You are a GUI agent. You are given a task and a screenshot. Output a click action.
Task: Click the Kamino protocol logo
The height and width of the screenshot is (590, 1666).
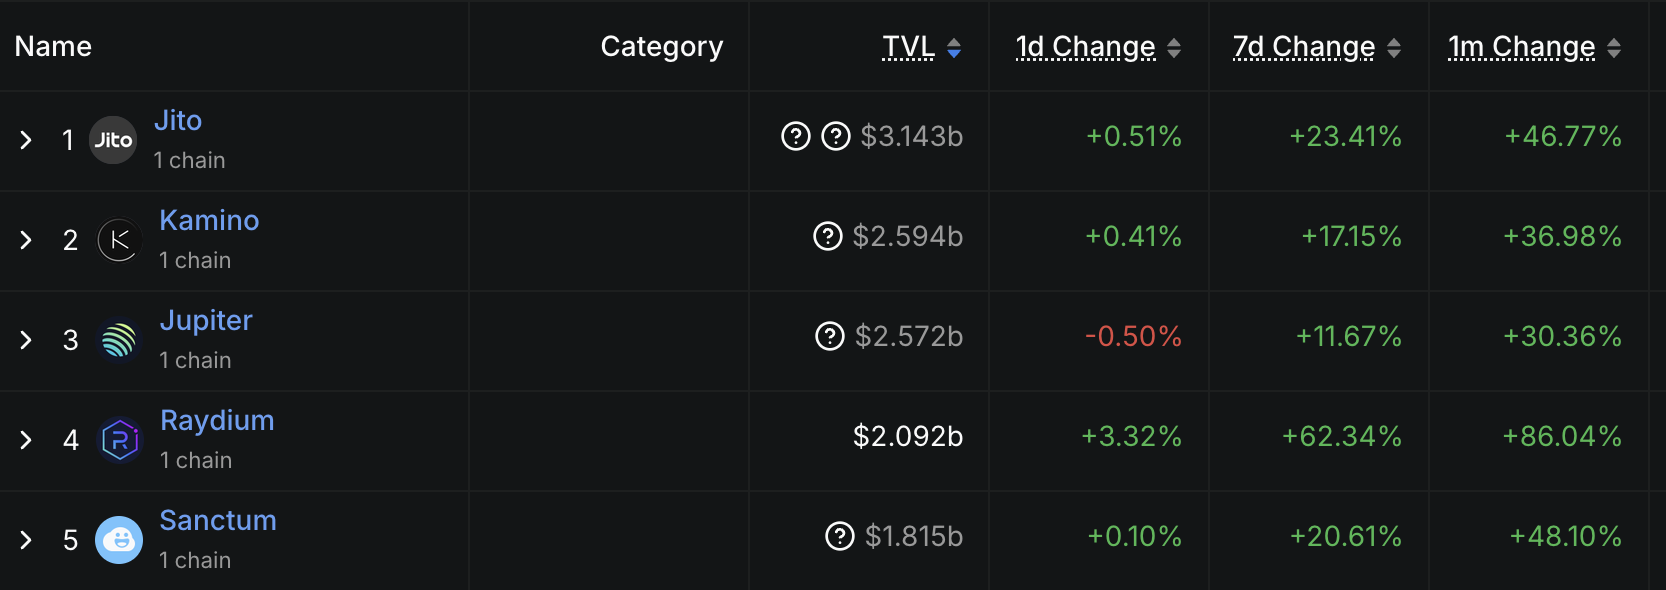(x=118, y=240)
